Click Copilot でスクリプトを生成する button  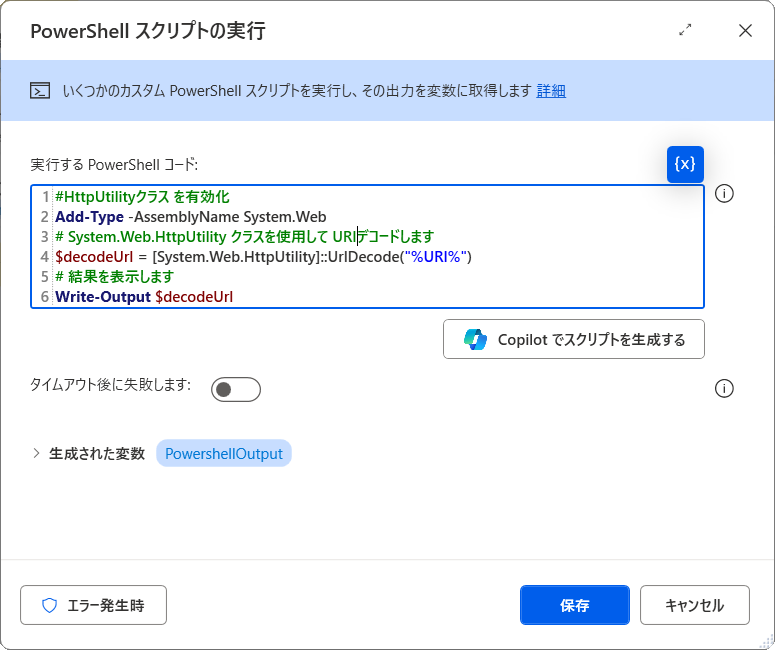tap(574, 339)
